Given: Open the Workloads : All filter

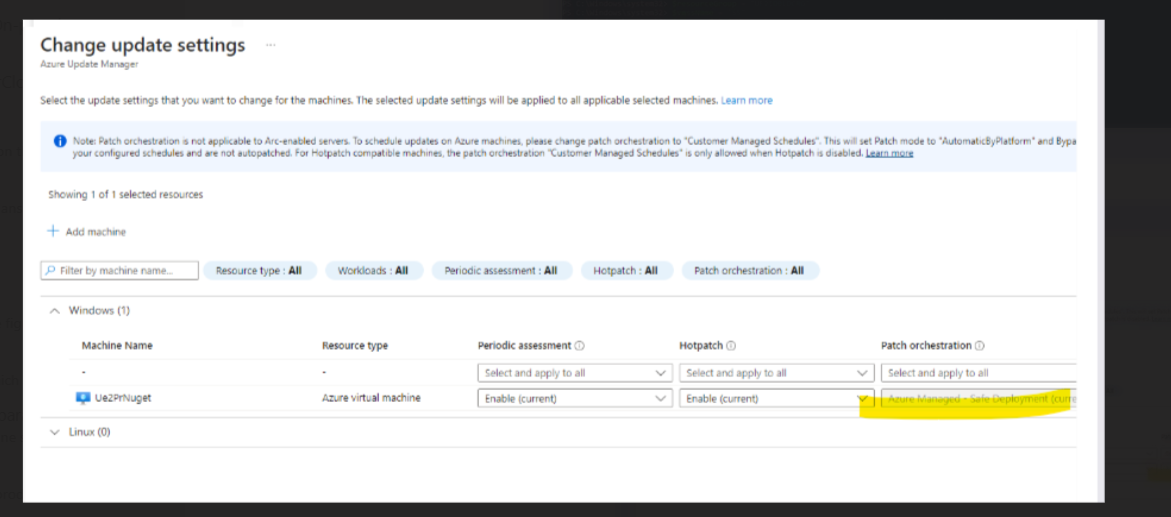Looking at the screenshot, I should coord(373,270).
